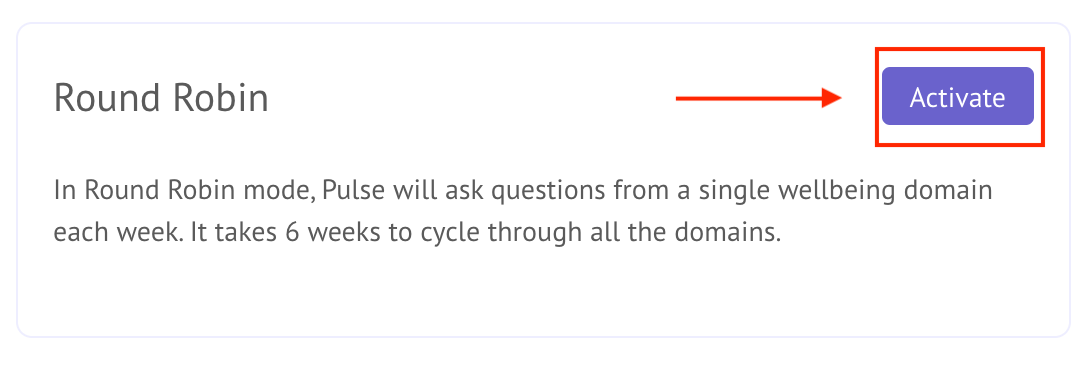Click the arrowhead of the red arrow
The height and width of the screenshot is (368, 1088).
(x=832, y=98)
